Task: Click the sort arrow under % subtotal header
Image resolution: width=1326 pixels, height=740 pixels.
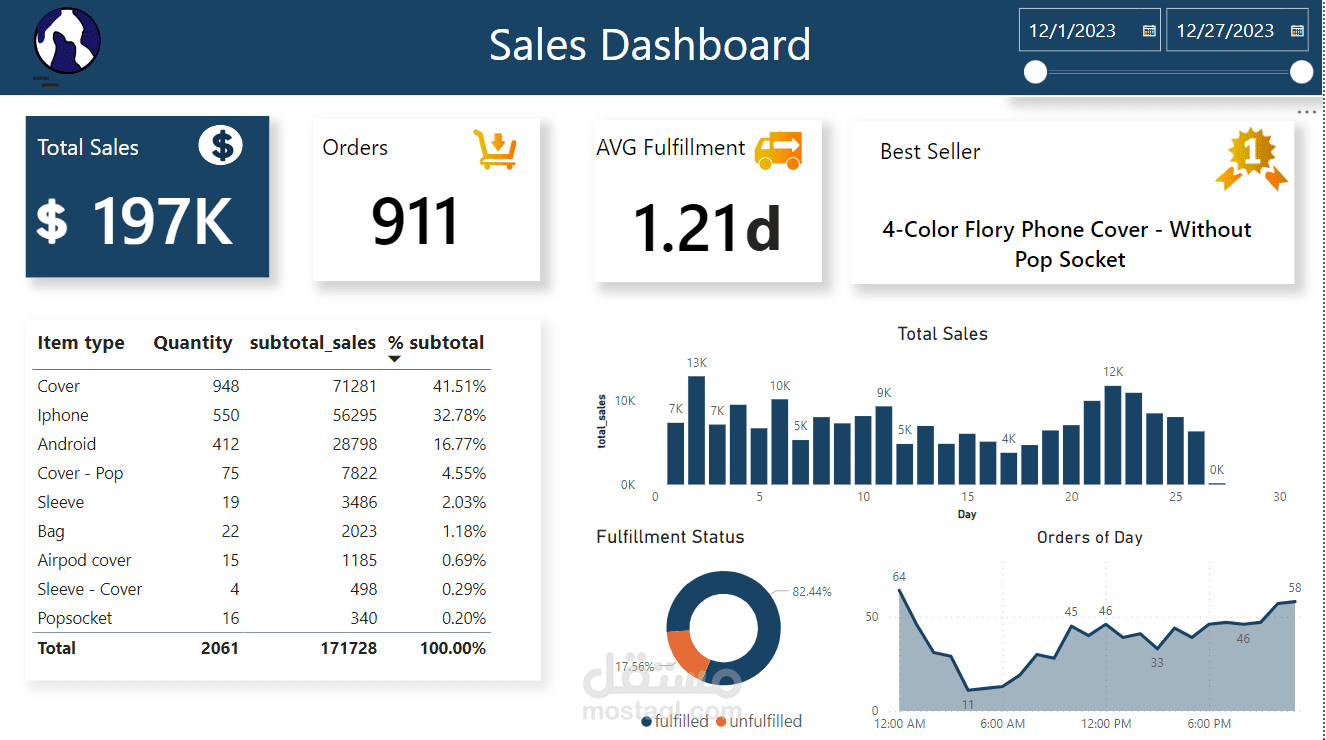Action: [395, 359]
